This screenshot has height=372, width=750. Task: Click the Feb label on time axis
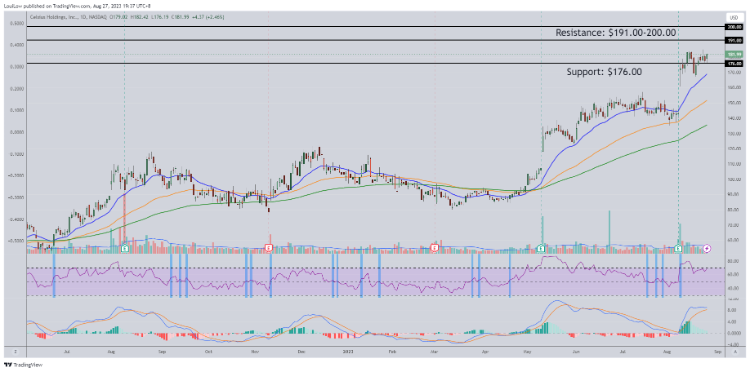(393, 351)
